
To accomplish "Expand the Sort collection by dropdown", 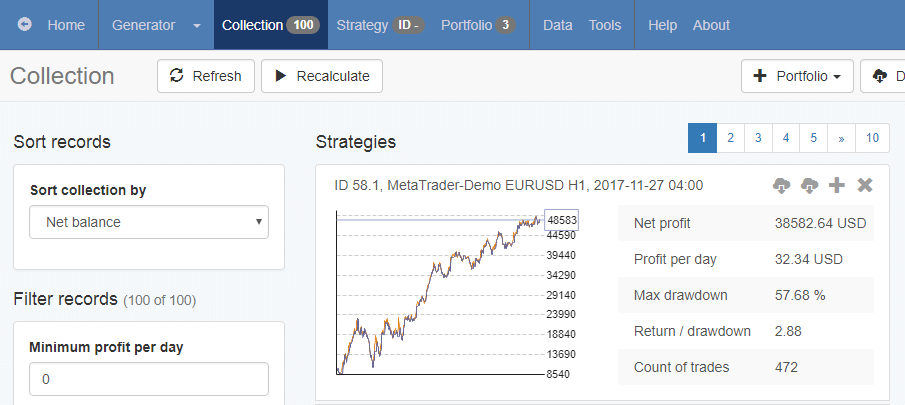I will 149,222.
